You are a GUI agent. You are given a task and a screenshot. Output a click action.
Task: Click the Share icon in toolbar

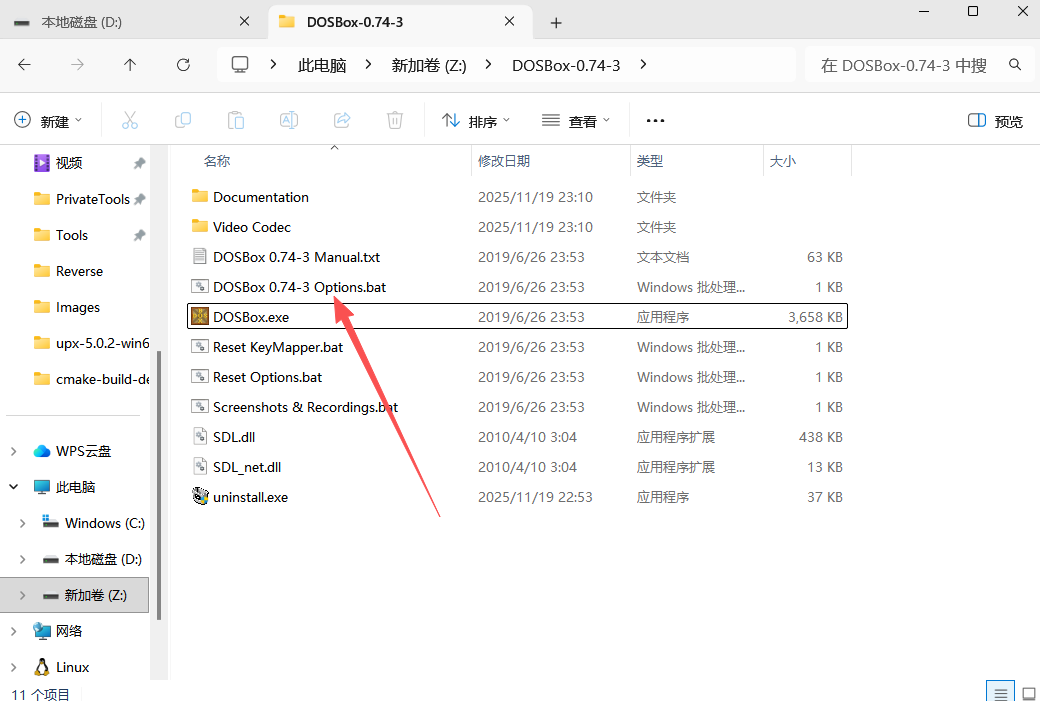point(342,120)
